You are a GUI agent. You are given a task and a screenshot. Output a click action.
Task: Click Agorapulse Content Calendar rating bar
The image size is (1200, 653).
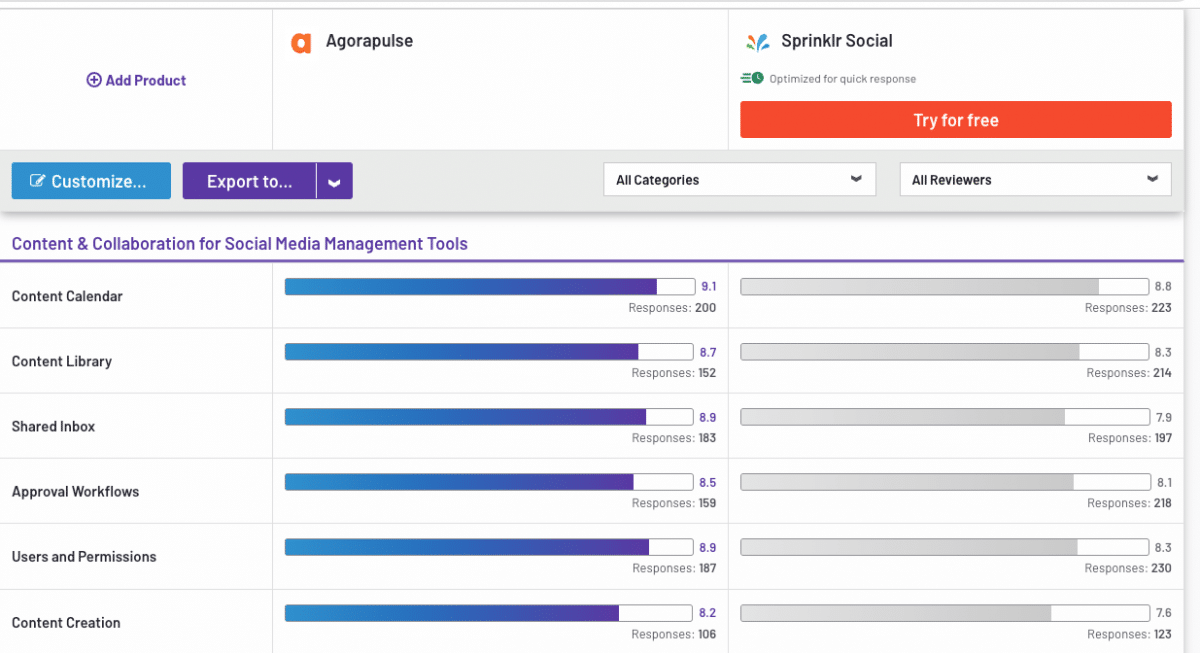pyautogui.click(x=489, y=287)
